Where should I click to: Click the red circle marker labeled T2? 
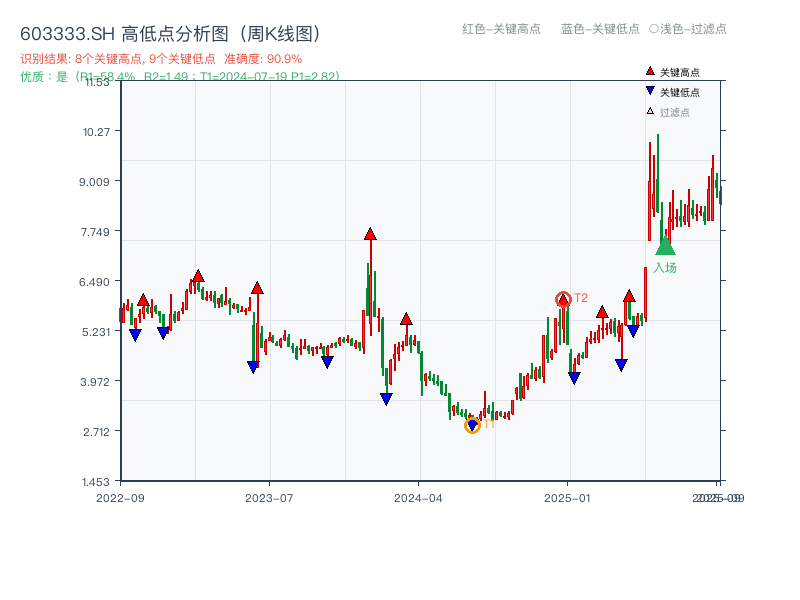point(563,297)
